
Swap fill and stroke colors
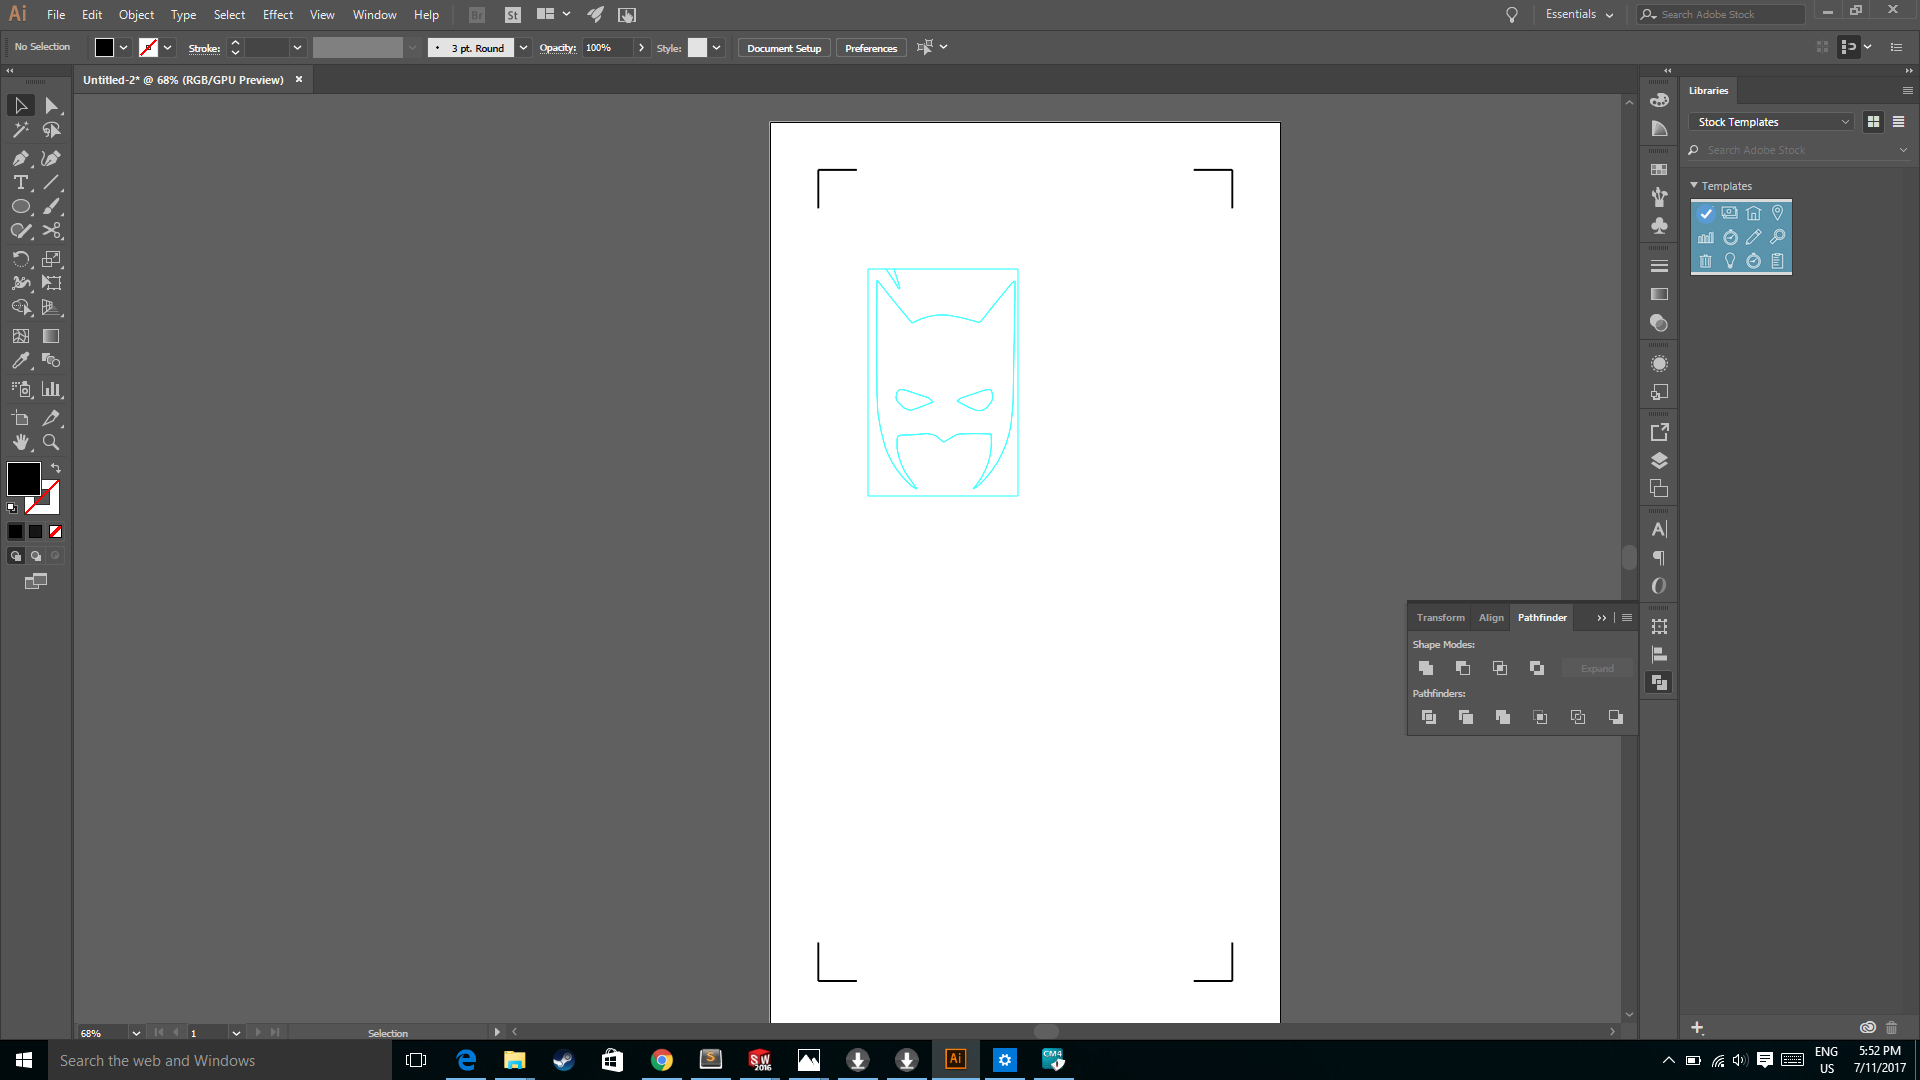56,468
